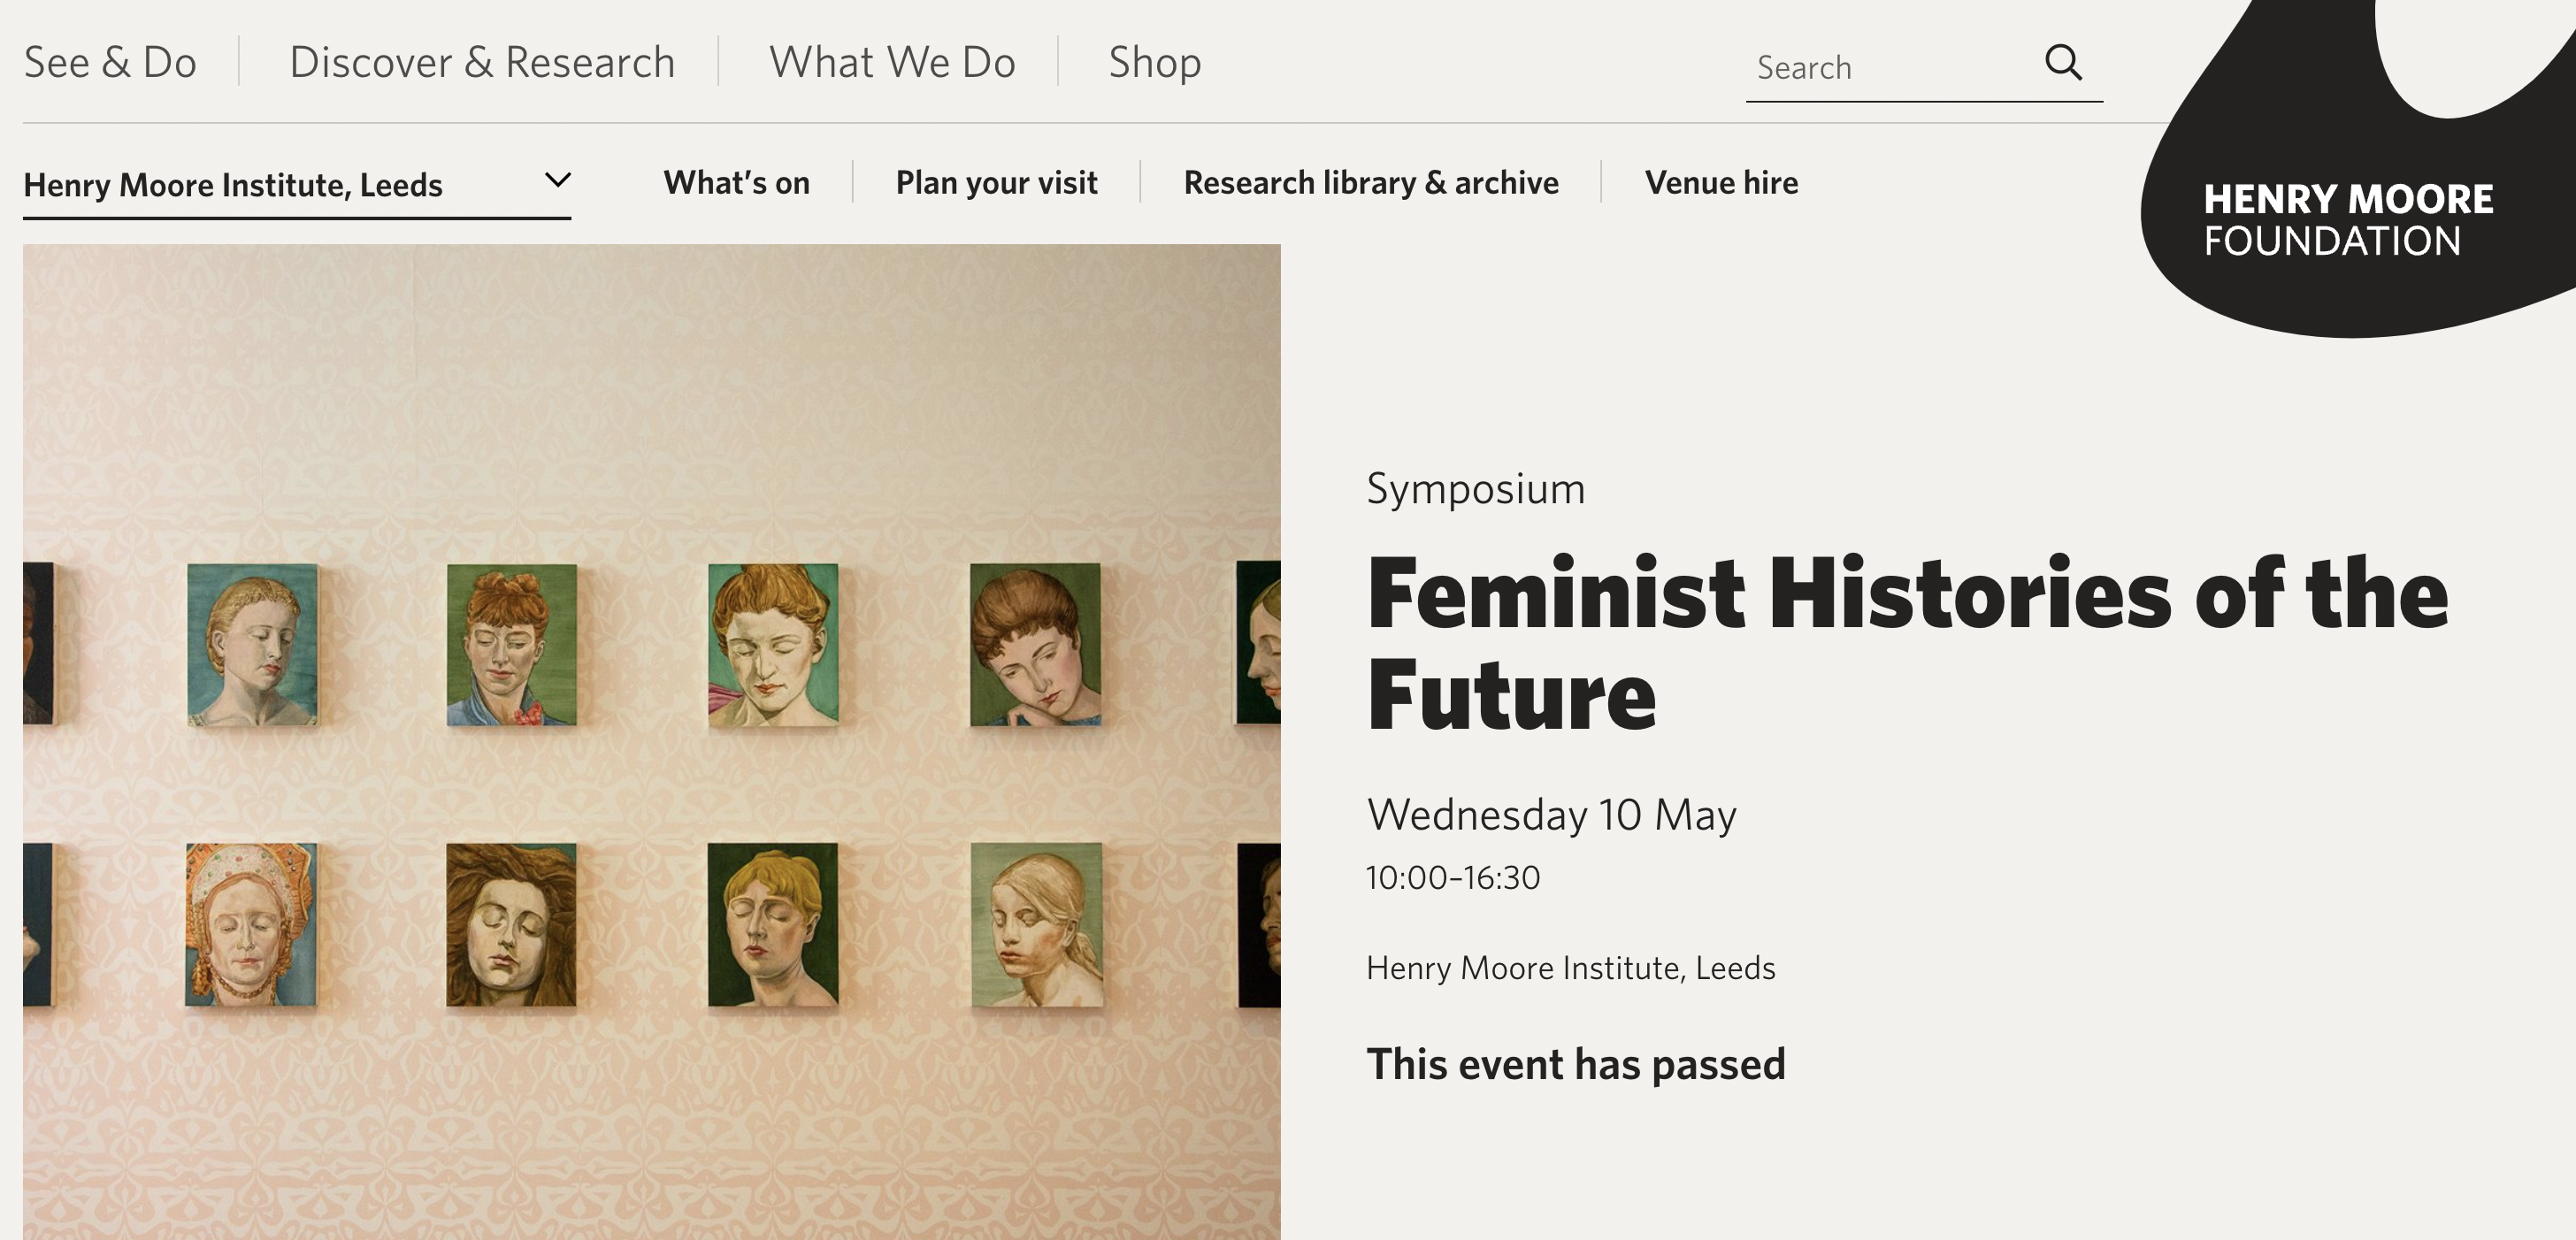
Task: Click the Symposium event type label
Action: pyautogui.click(x=1476, y=489)
